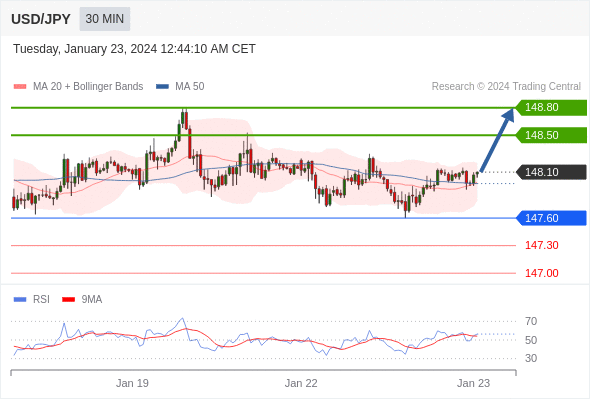Click the RSI 70 level label

(531, 321)
